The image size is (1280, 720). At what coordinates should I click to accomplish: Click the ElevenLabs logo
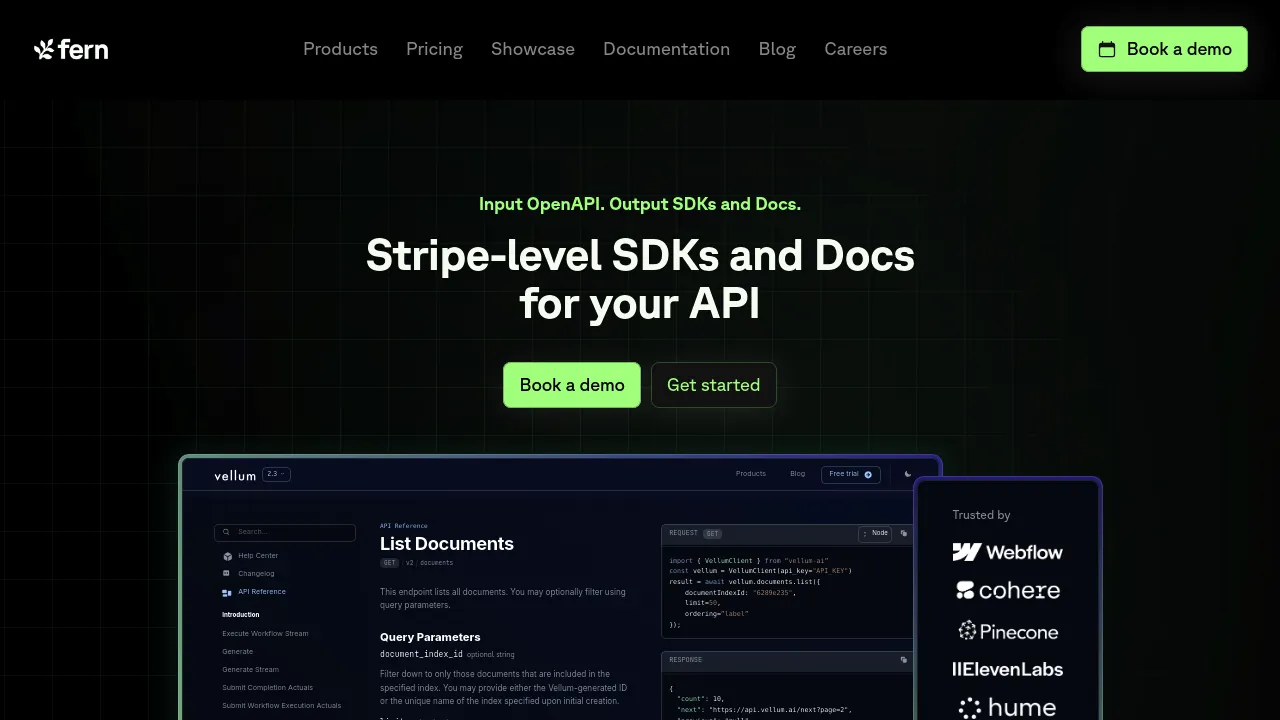(1007, 669)
